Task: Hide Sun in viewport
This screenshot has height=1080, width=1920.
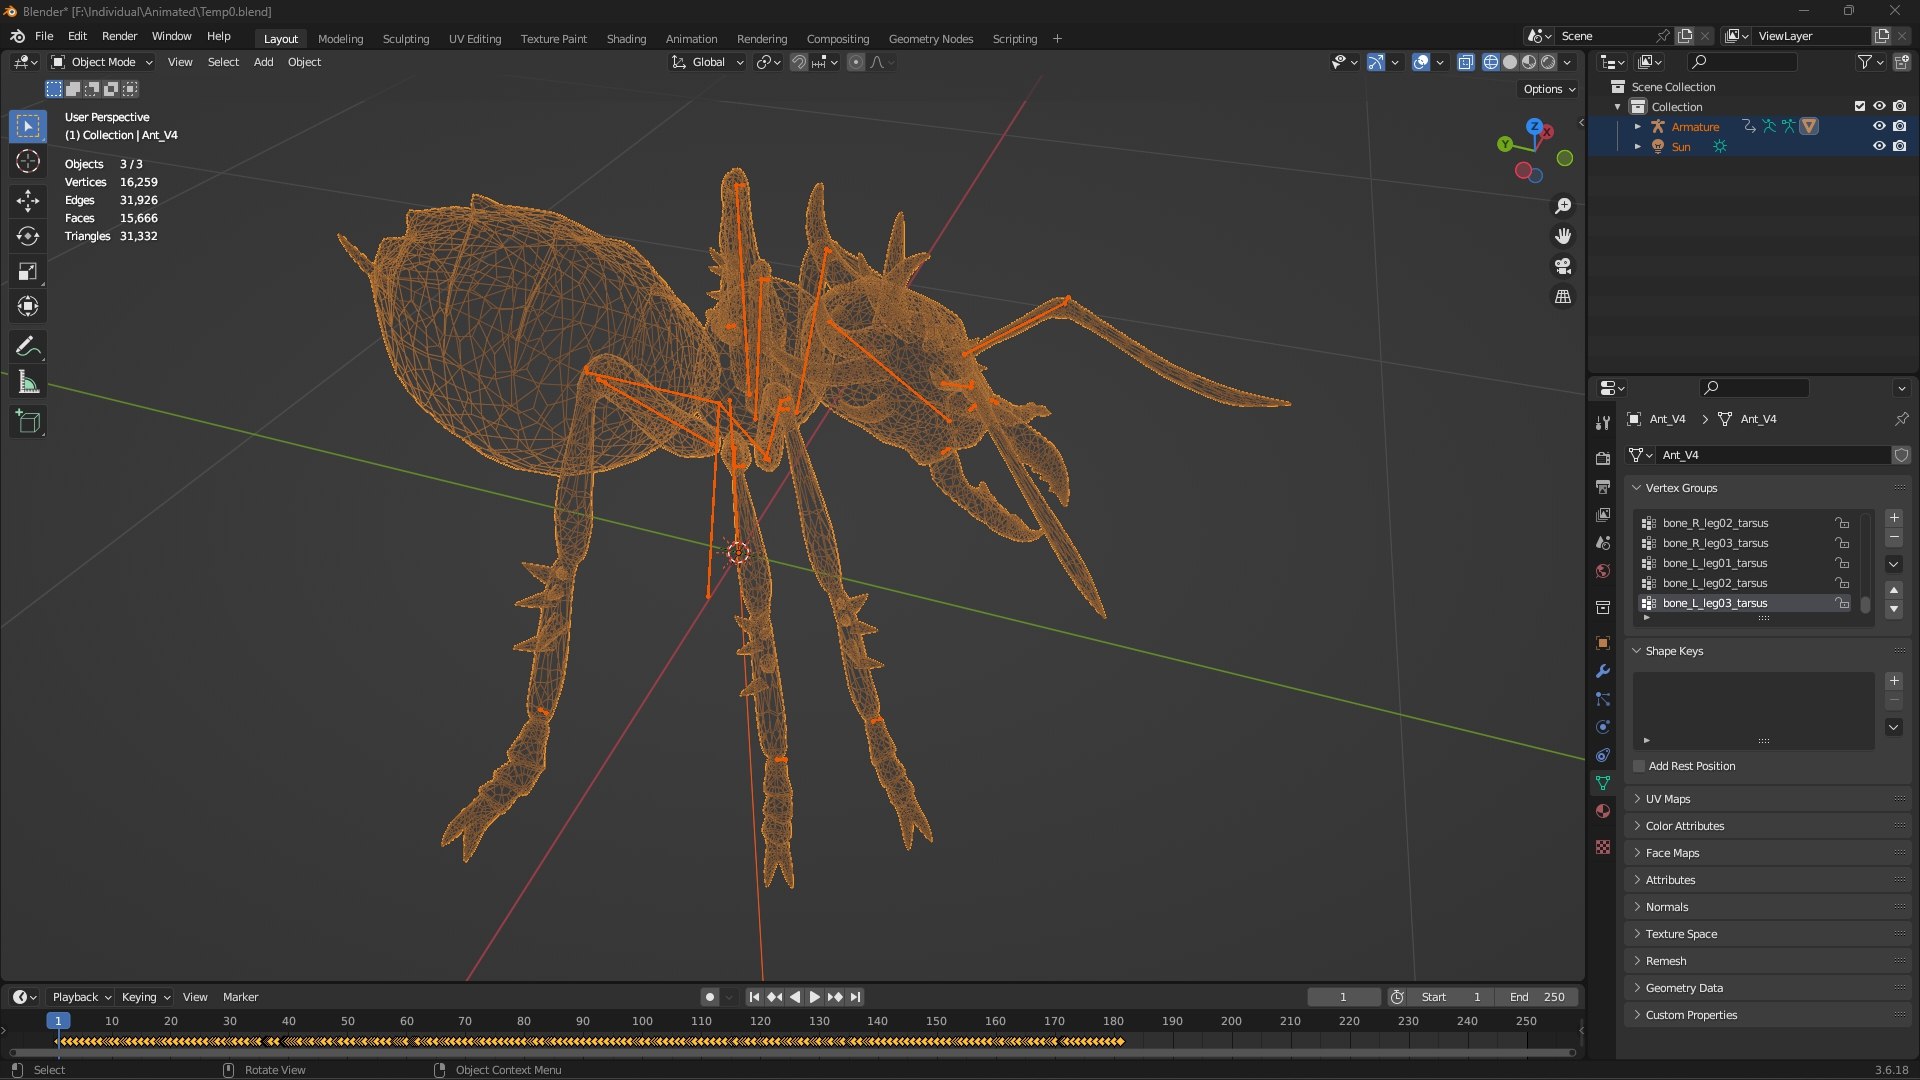Action: 1879,146
